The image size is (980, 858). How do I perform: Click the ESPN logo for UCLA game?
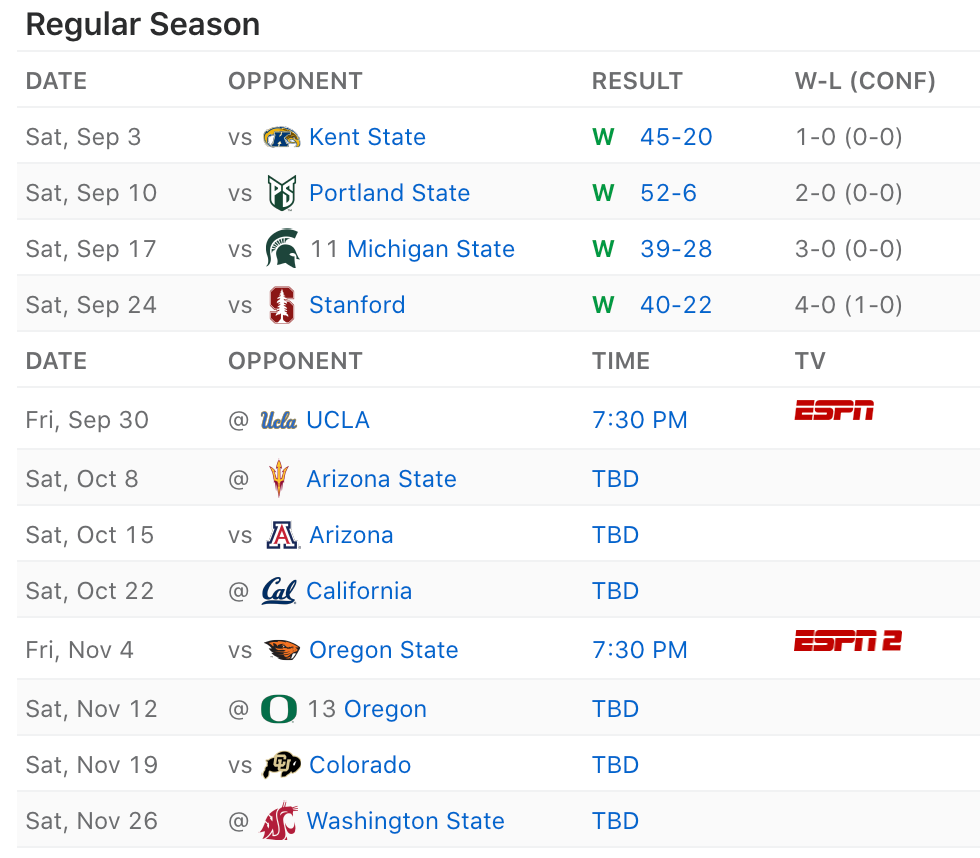coord(834,411)
